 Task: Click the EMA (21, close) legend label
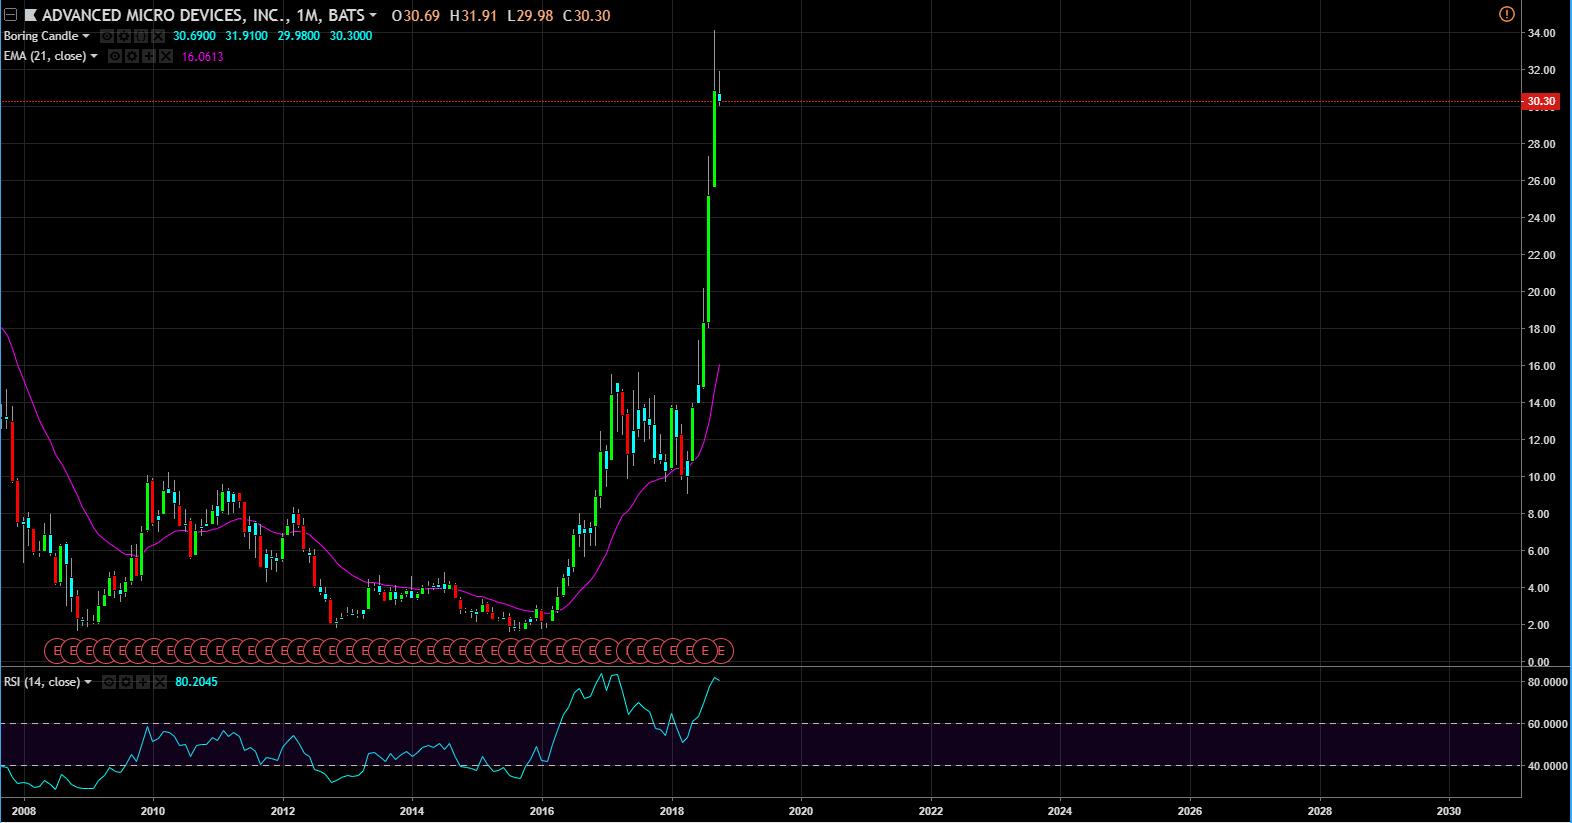pyautogui.click(x=45, y=56)
